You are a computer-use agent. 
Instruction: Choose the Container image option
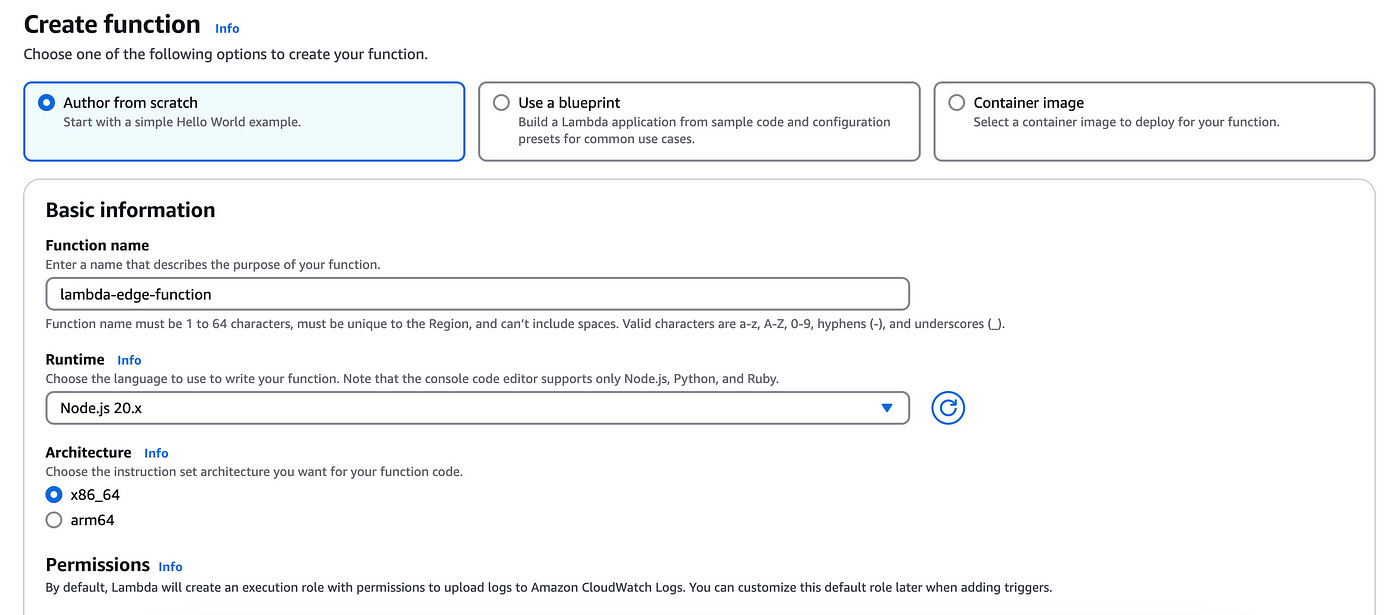tap(1154, 121)
